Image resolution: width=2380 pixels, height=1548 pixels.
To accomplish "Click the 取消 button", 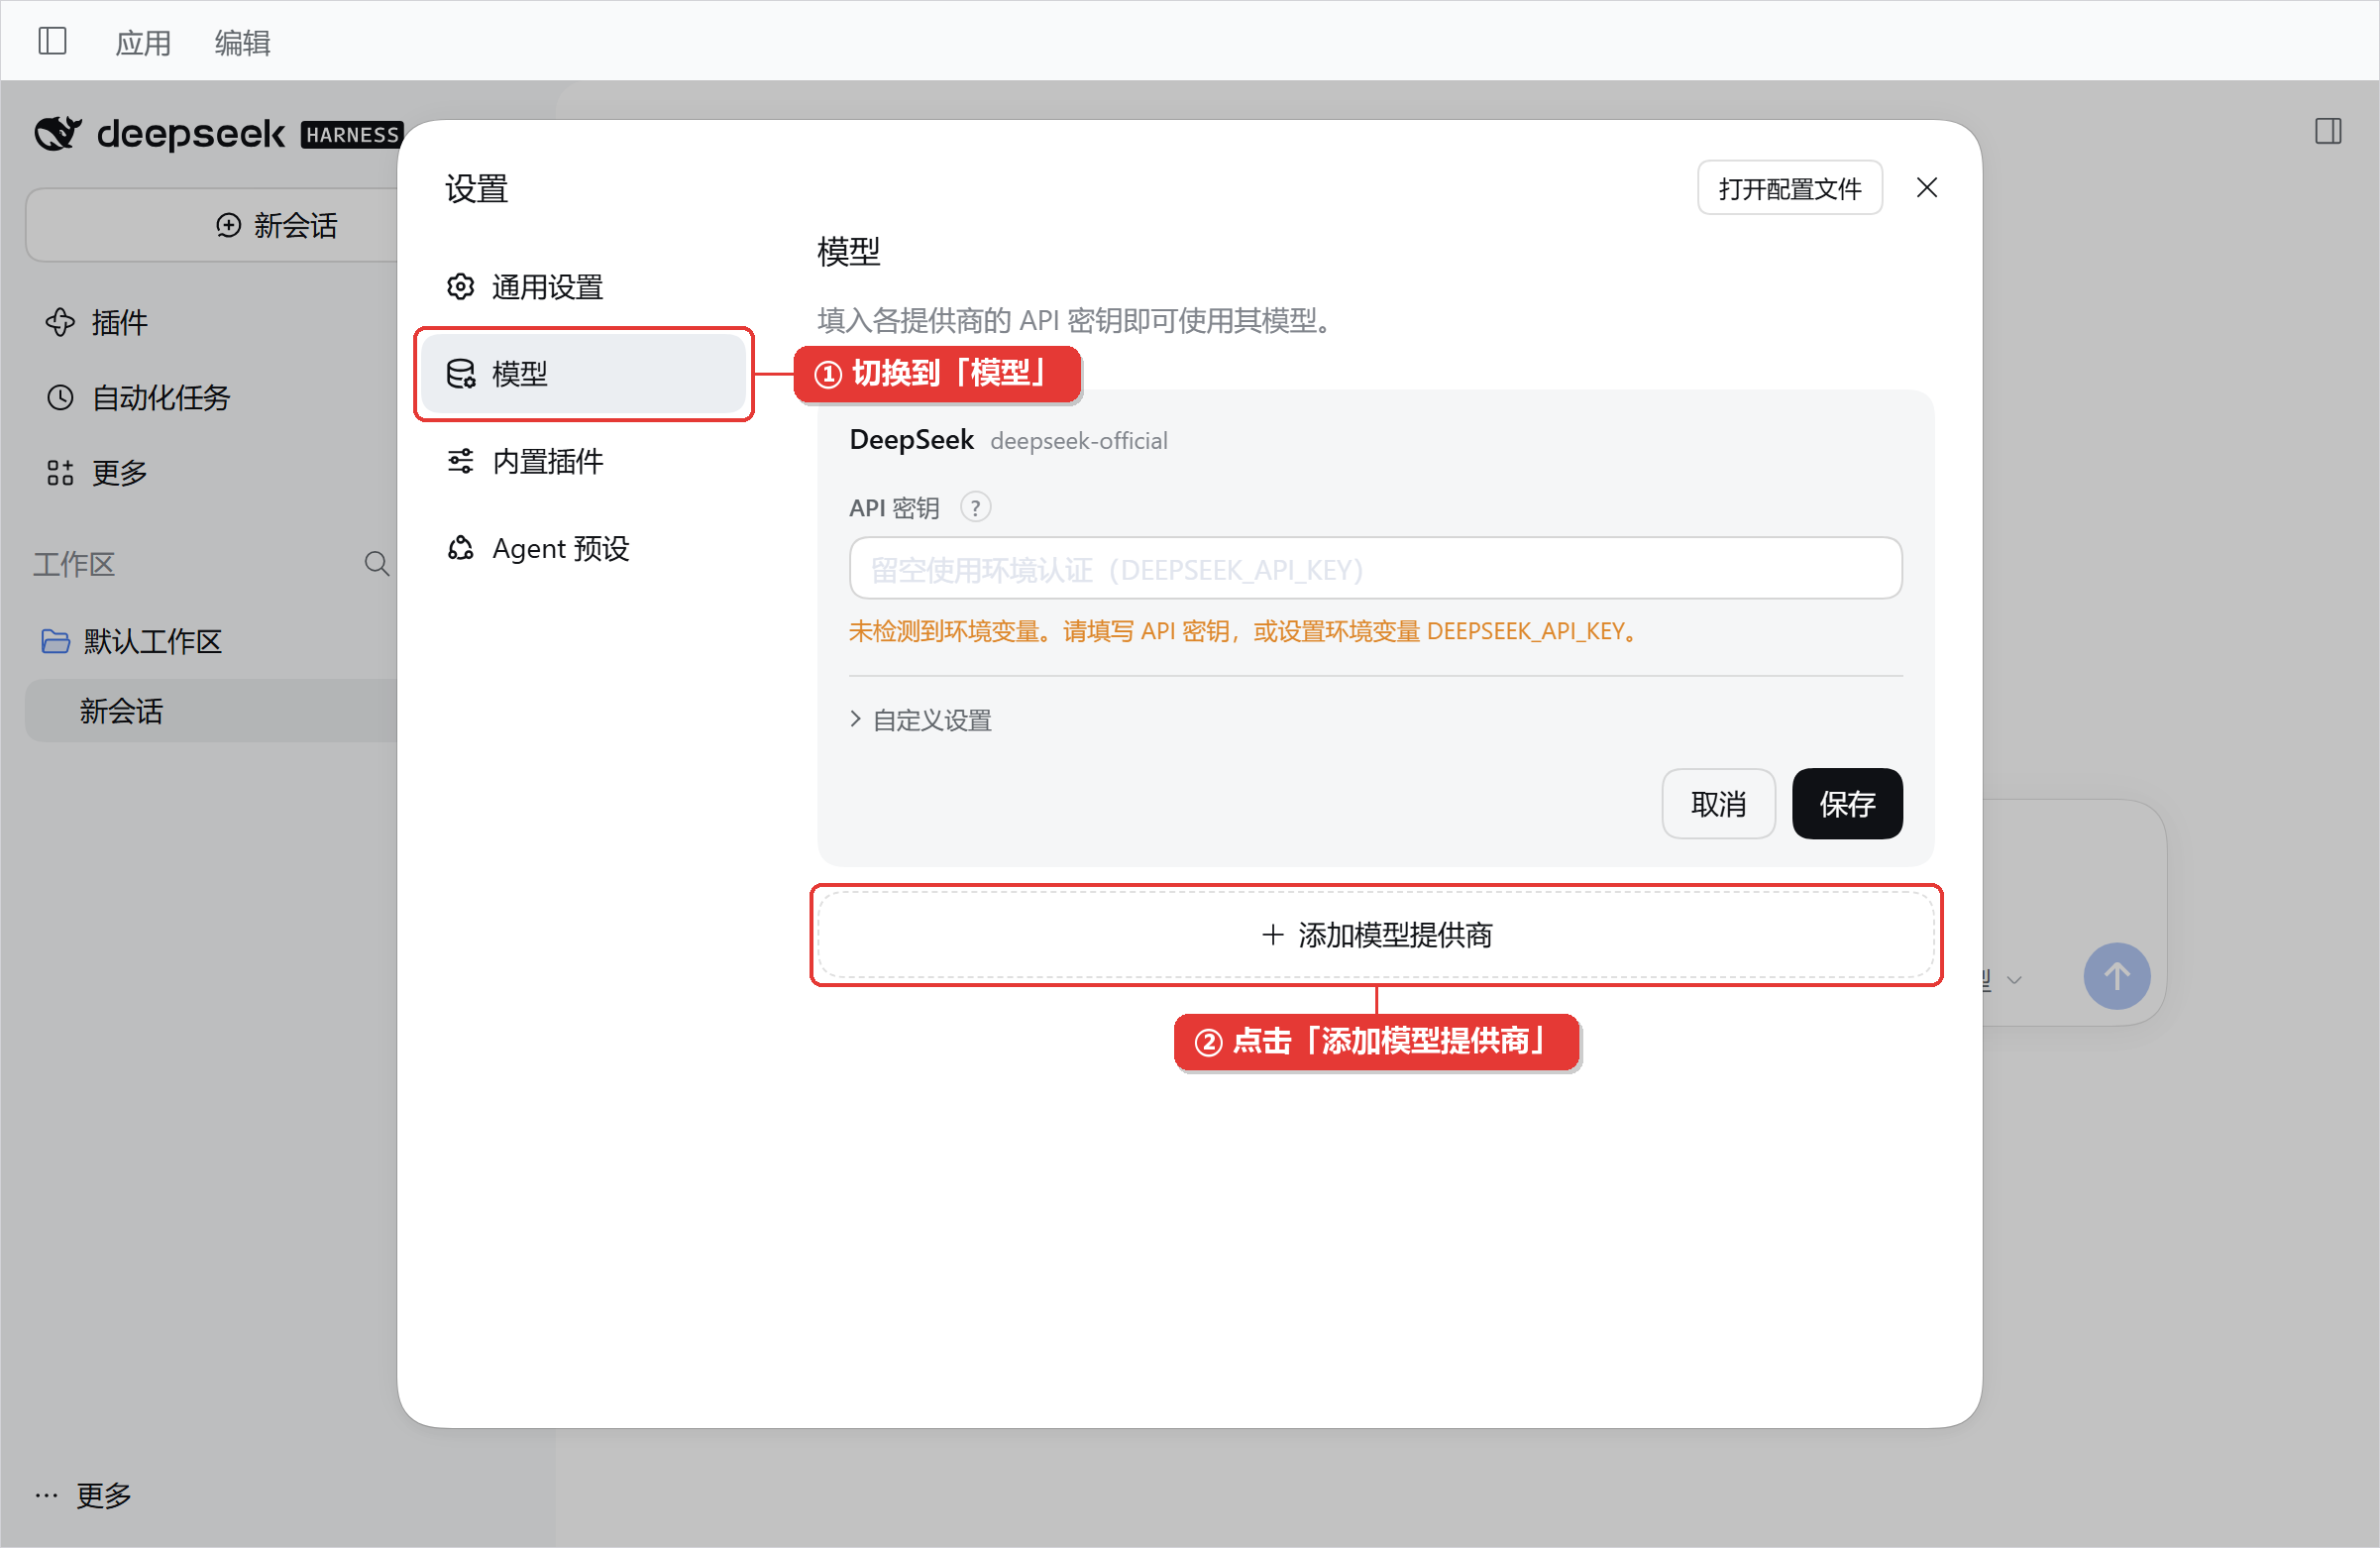I will [1718, 804].
